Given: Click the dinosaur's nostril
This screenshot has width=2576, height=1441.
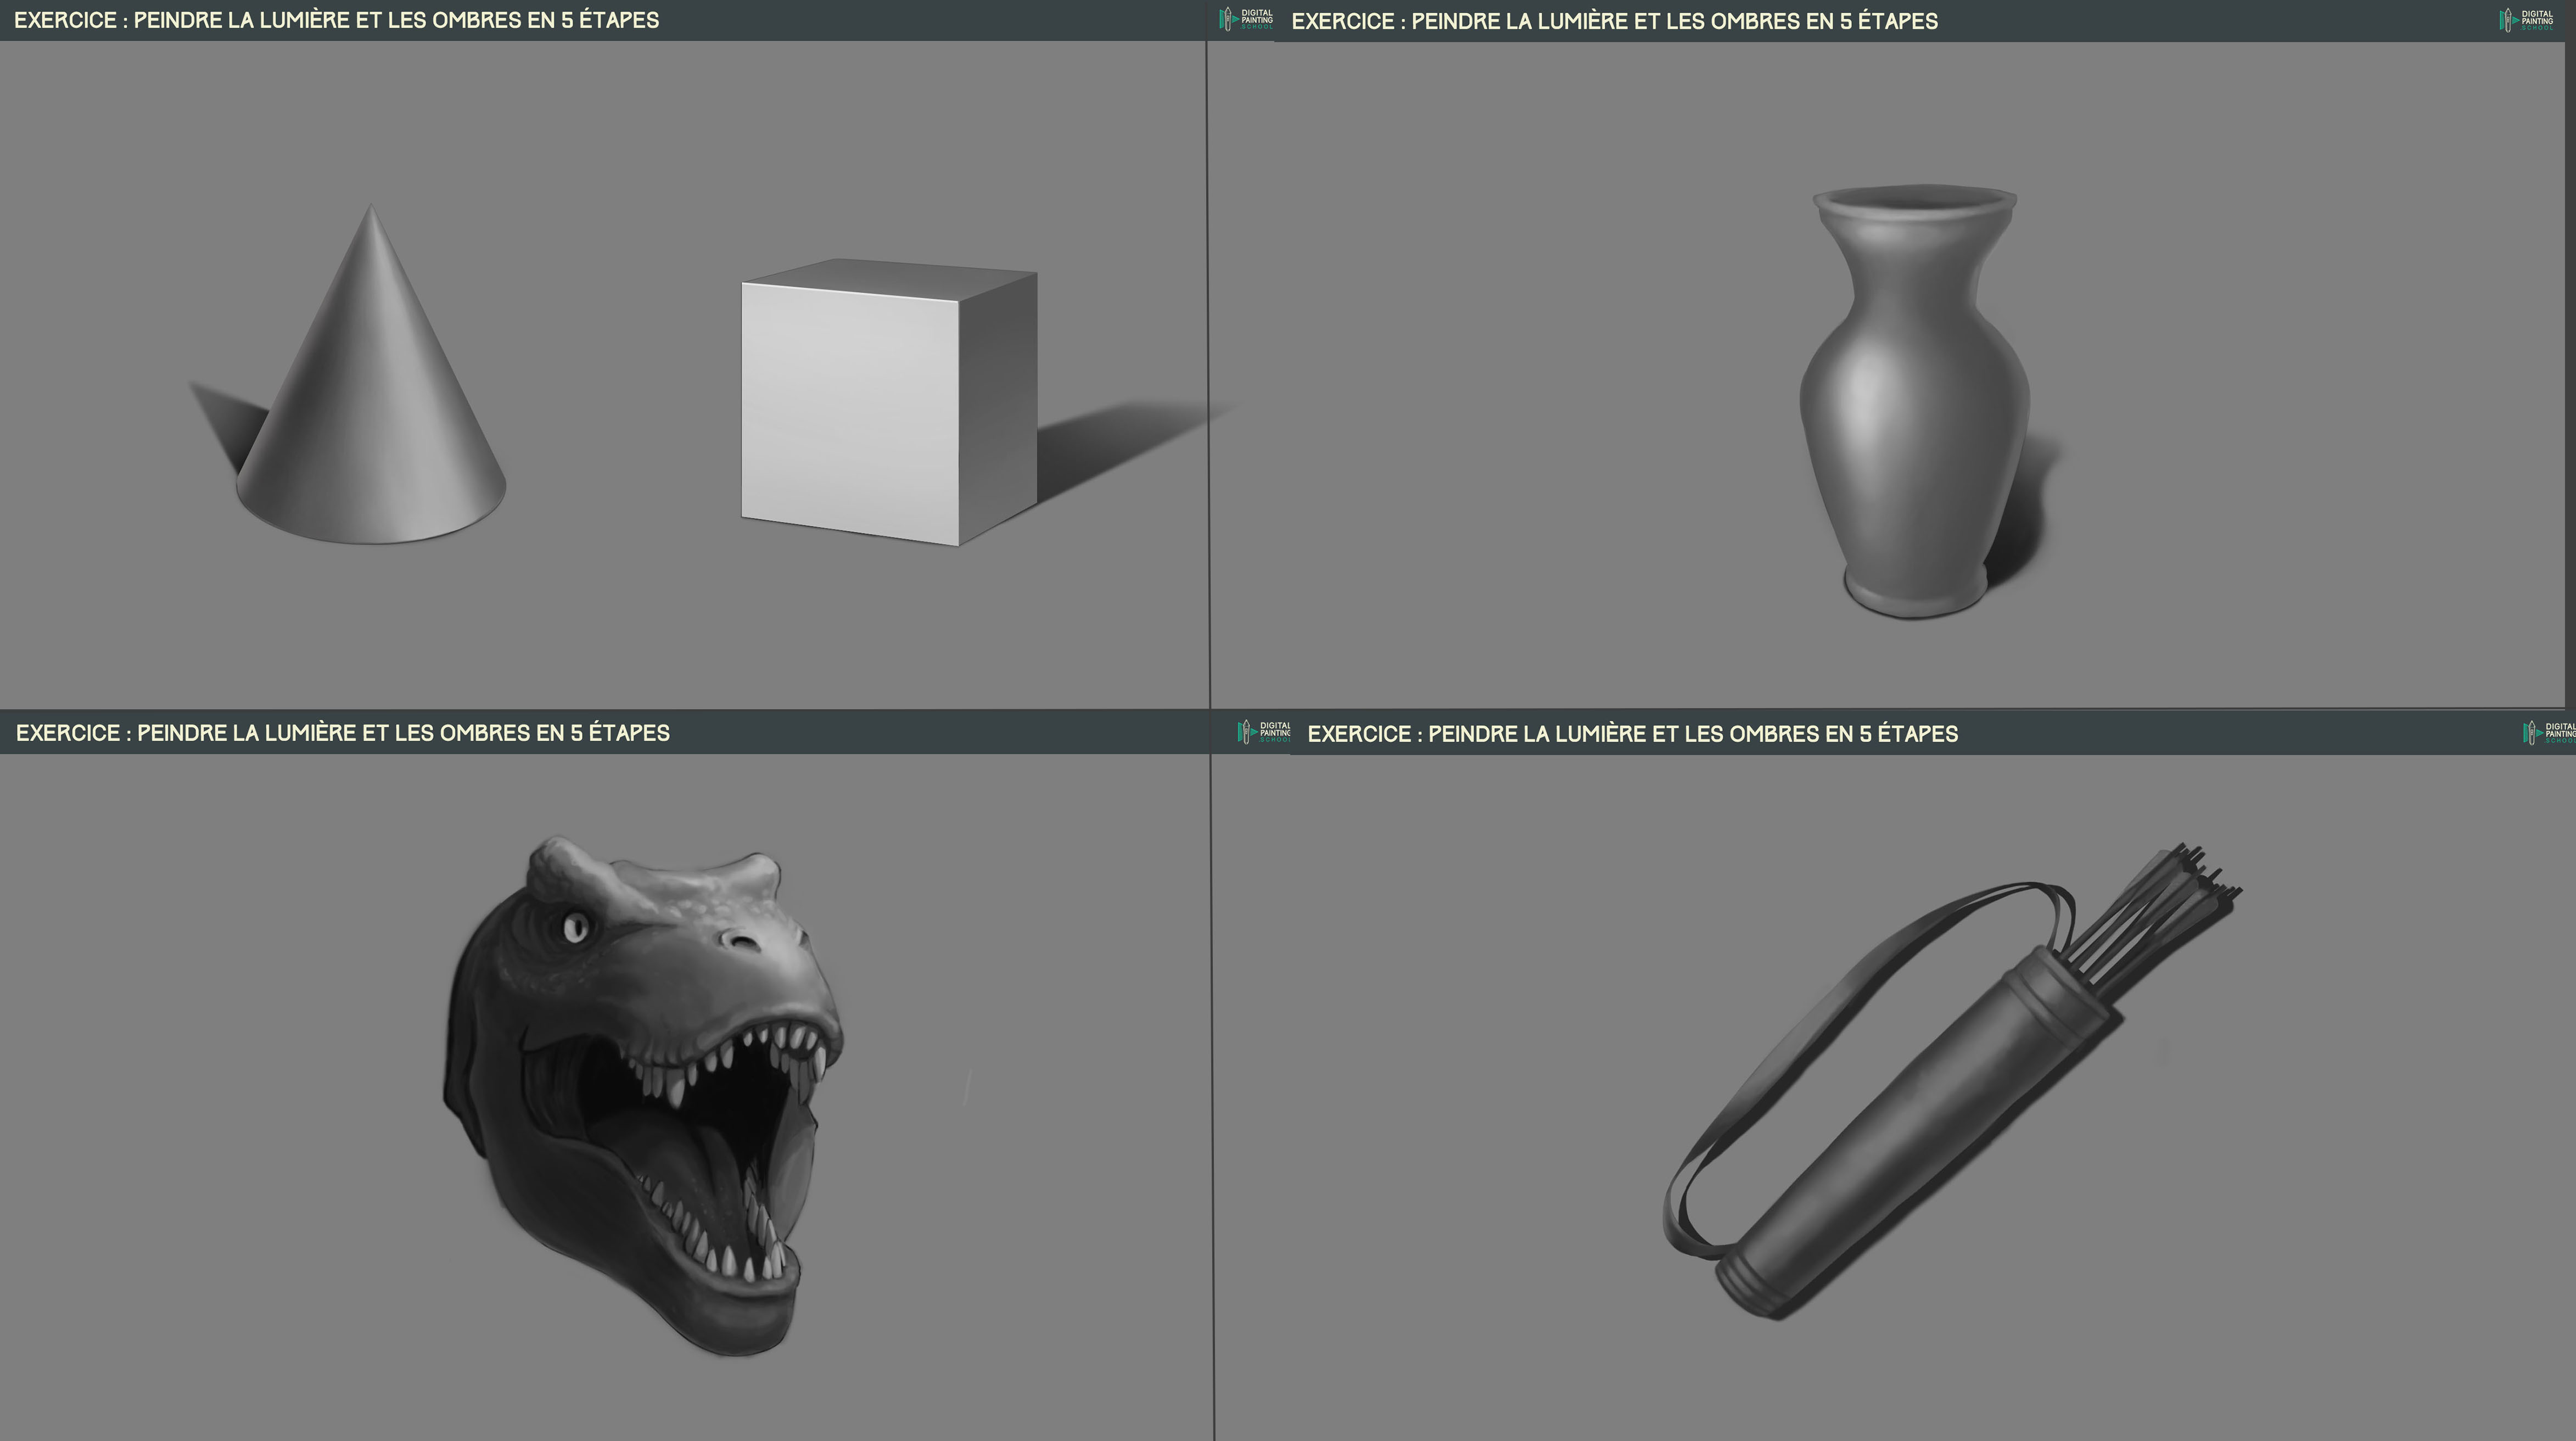Looking at the screenshot, I should coord(744,942).
